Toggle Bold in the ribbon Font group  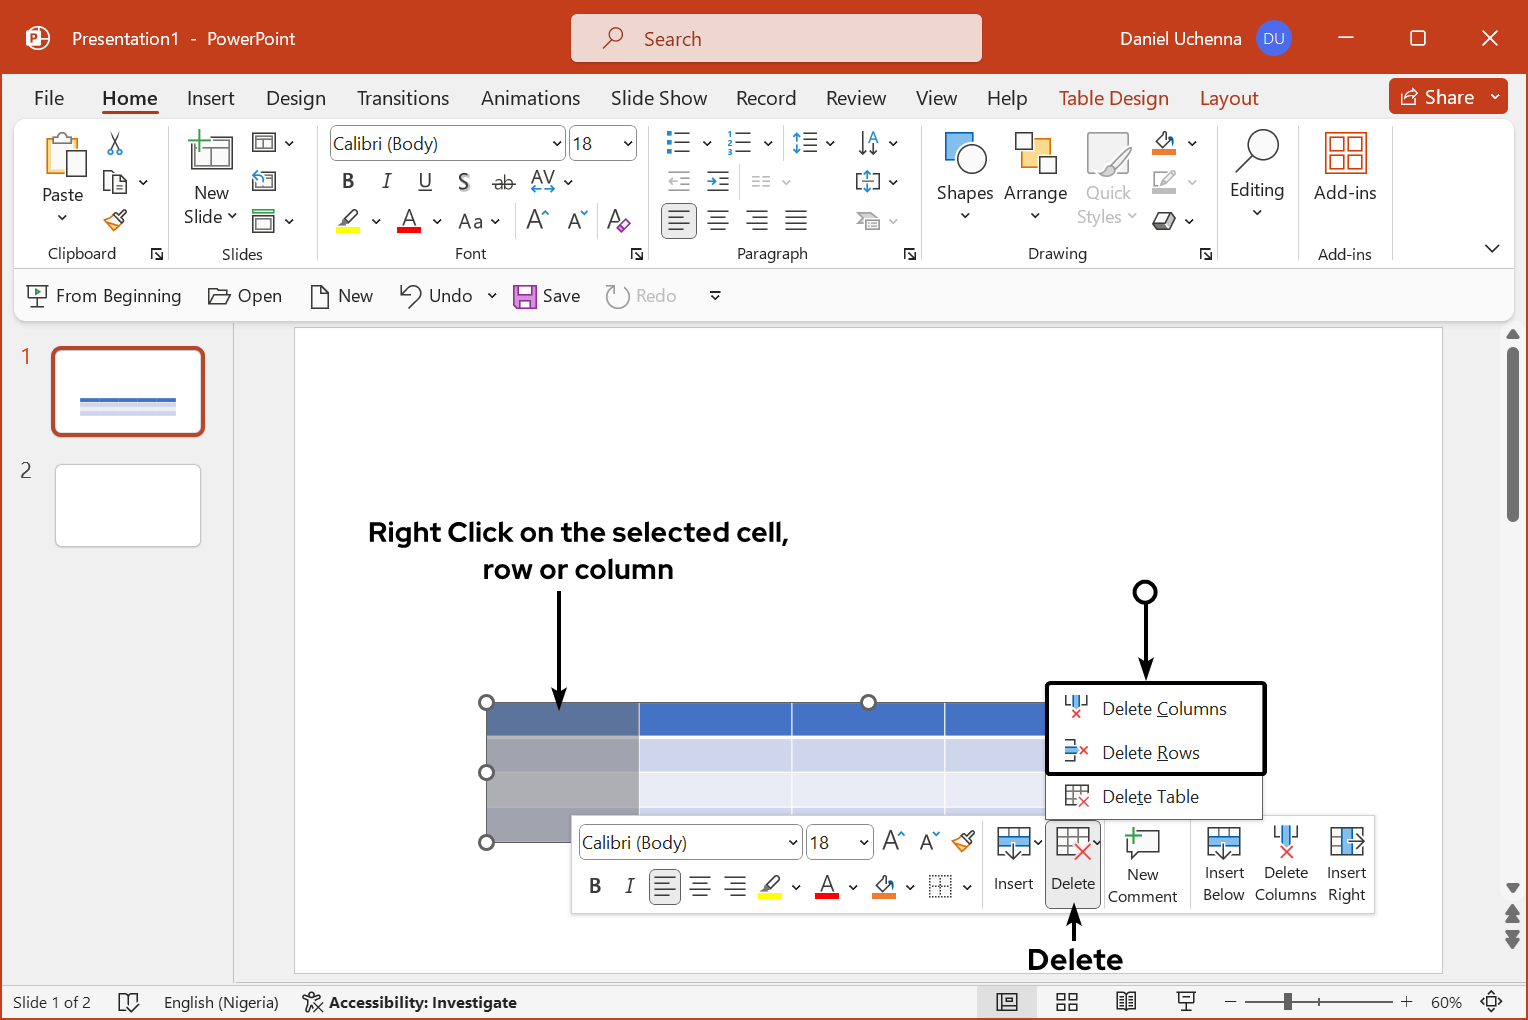point(348,181)
